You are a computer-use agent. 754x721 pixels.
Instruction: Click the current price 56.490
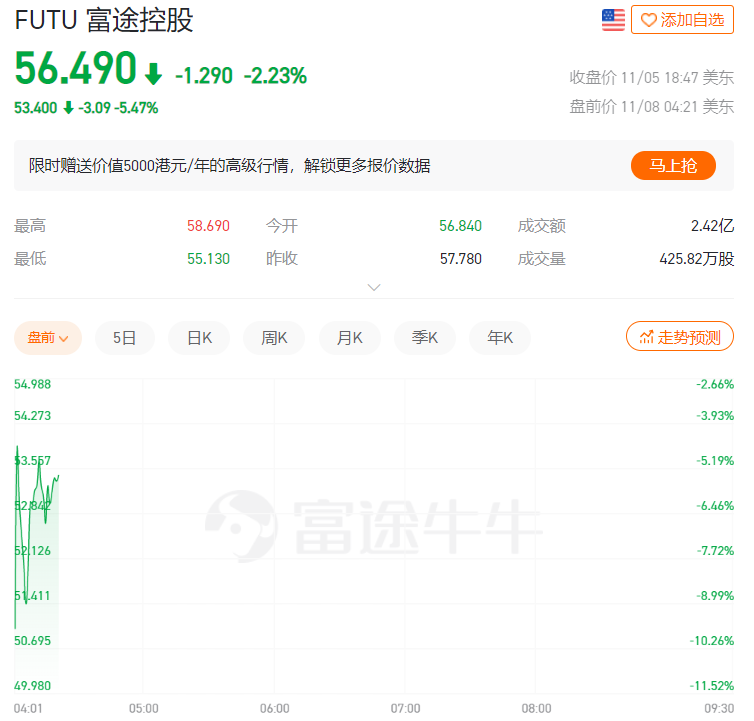pyautogui.click(x=75, y=68)
